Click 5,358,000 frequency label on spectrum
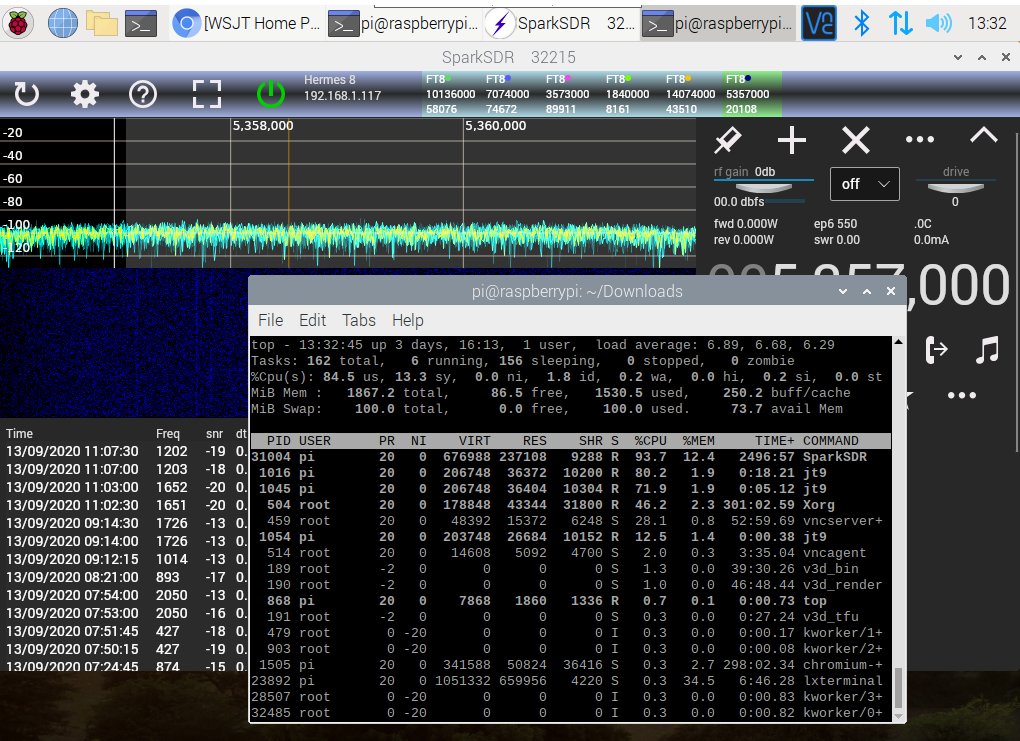 (263, 126)
